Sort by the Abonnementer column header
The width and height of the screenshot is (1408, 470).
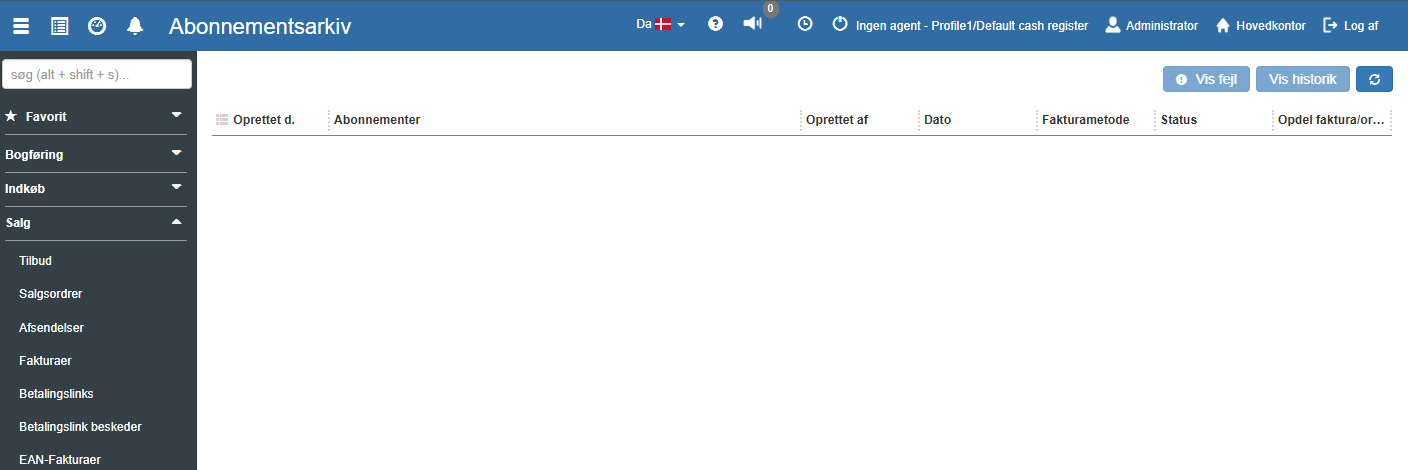coord(377,120)
